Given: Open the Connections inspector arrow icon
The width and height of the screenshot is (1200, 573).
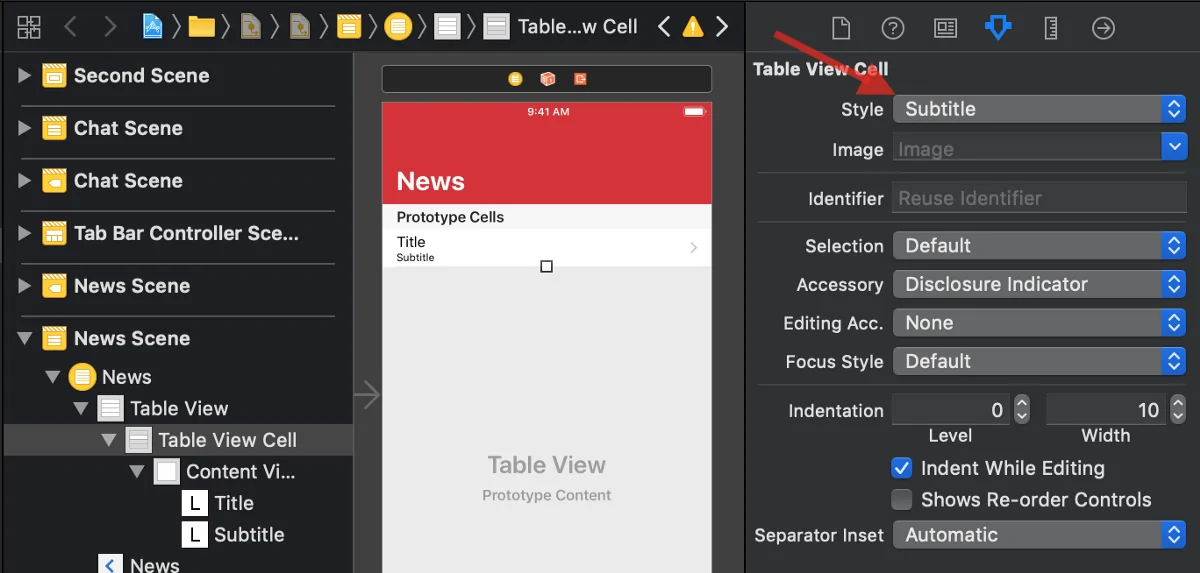Looking at the screenshot, I should pyautogui.click(x=1103, y=28).
